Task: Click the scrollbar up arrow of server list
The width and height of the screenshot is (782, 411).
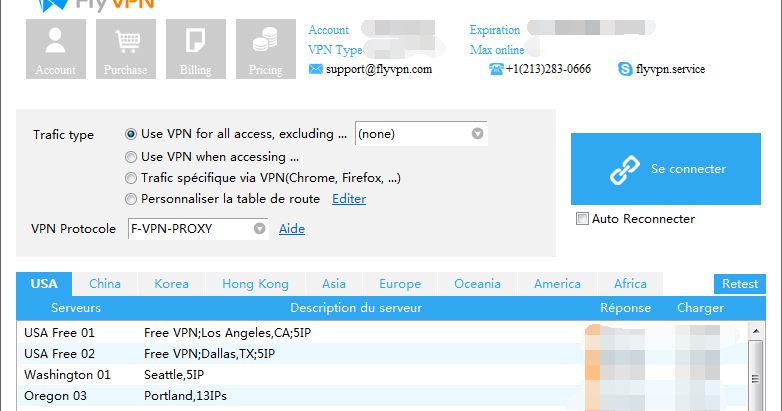Action: click(x=756, y=331)
